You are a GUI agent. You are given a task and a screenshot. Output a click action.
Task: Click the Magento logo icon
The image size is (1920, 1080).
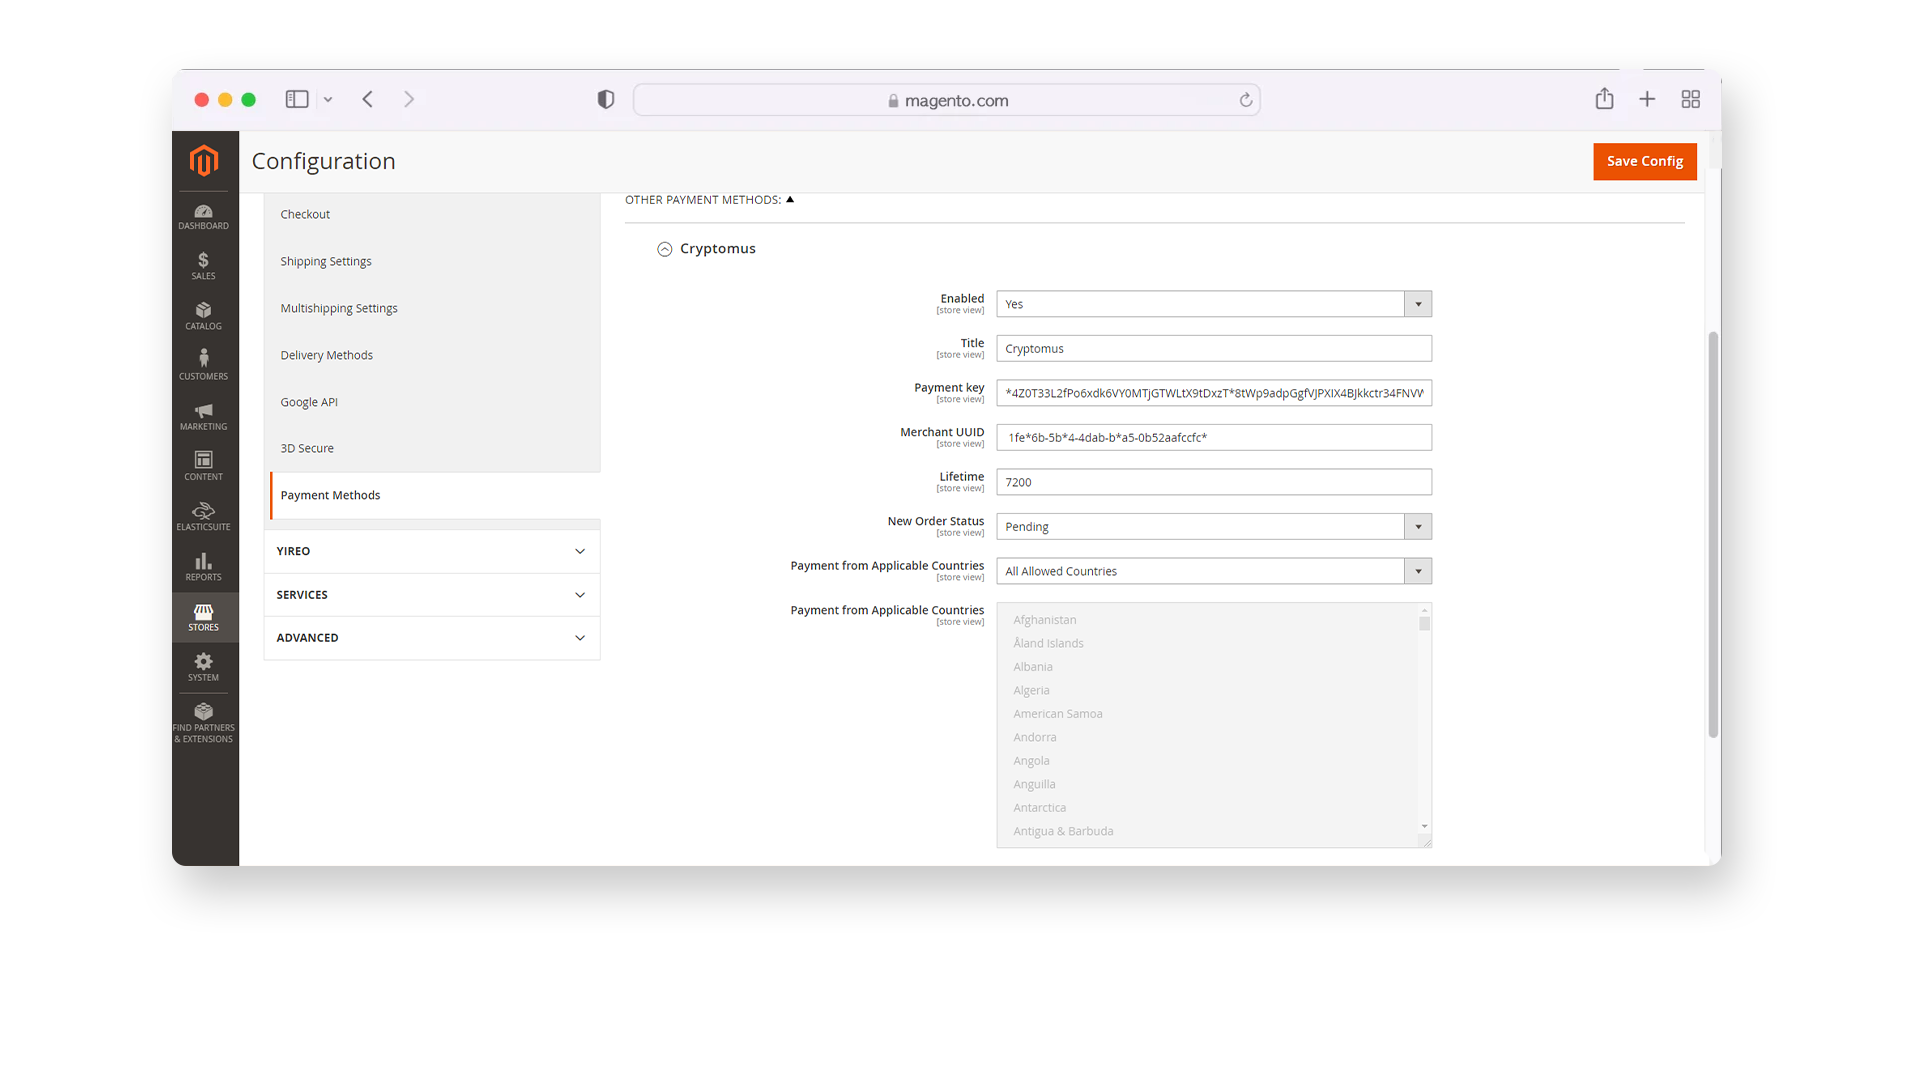[x=204, y=160]
